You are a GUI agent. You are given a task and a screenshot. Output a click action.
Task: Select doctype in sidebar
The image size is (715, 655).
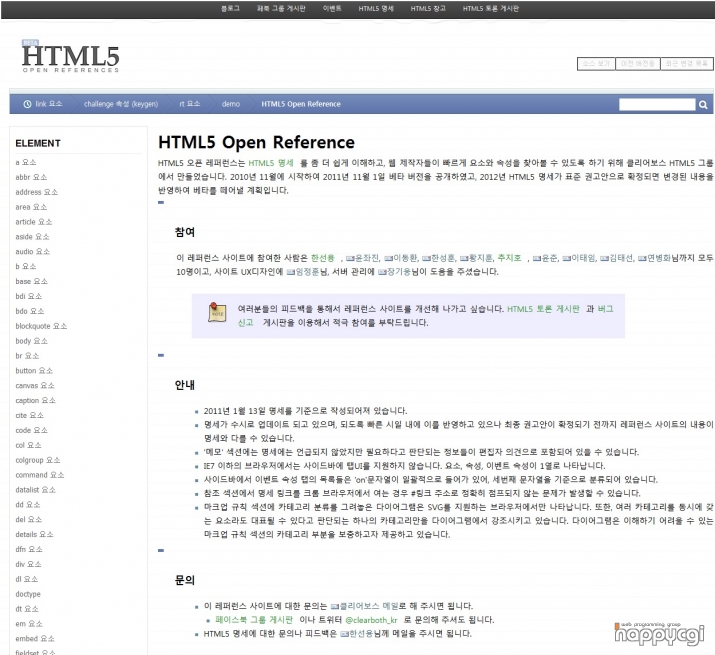(28, 594)
